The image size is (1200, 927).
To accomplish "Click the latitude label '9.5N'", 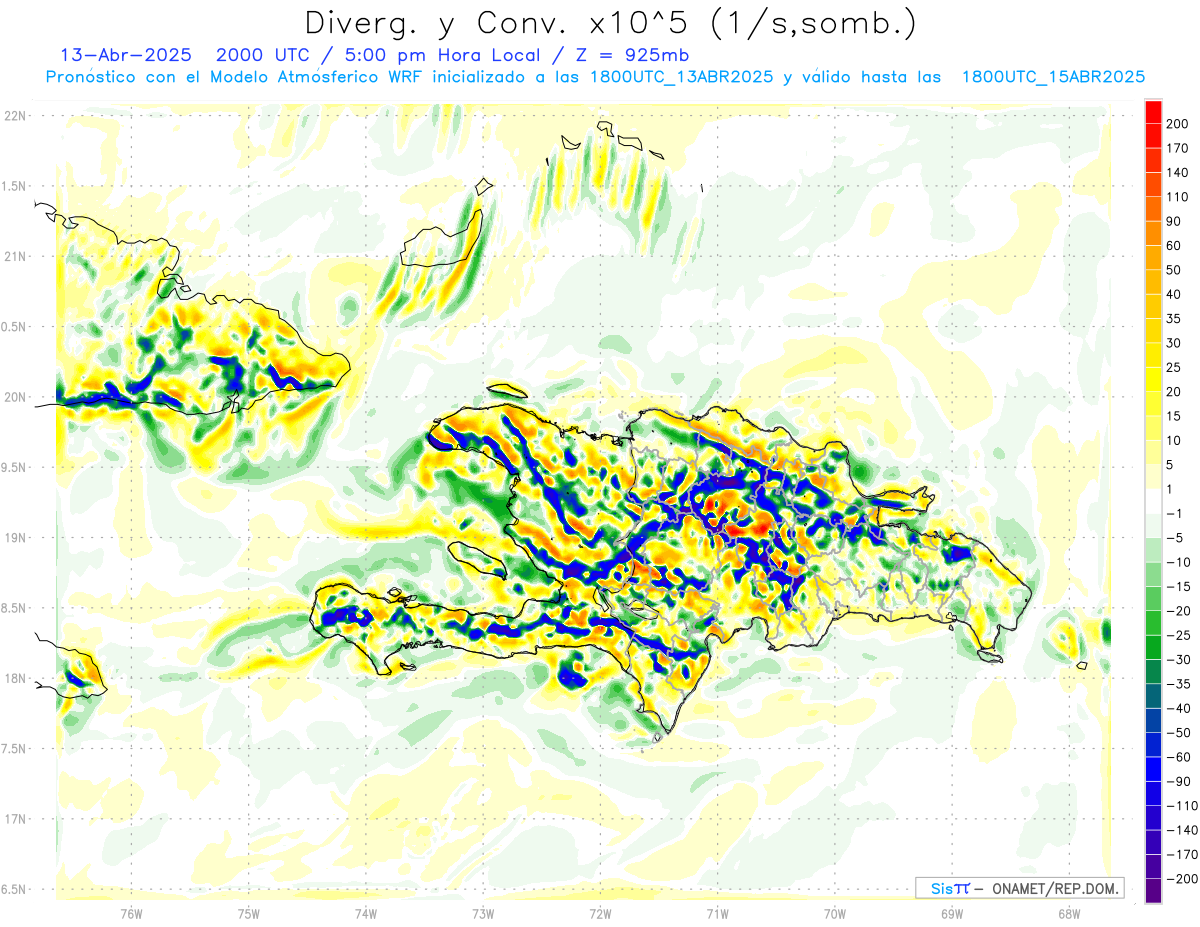I will click(15, 467).
